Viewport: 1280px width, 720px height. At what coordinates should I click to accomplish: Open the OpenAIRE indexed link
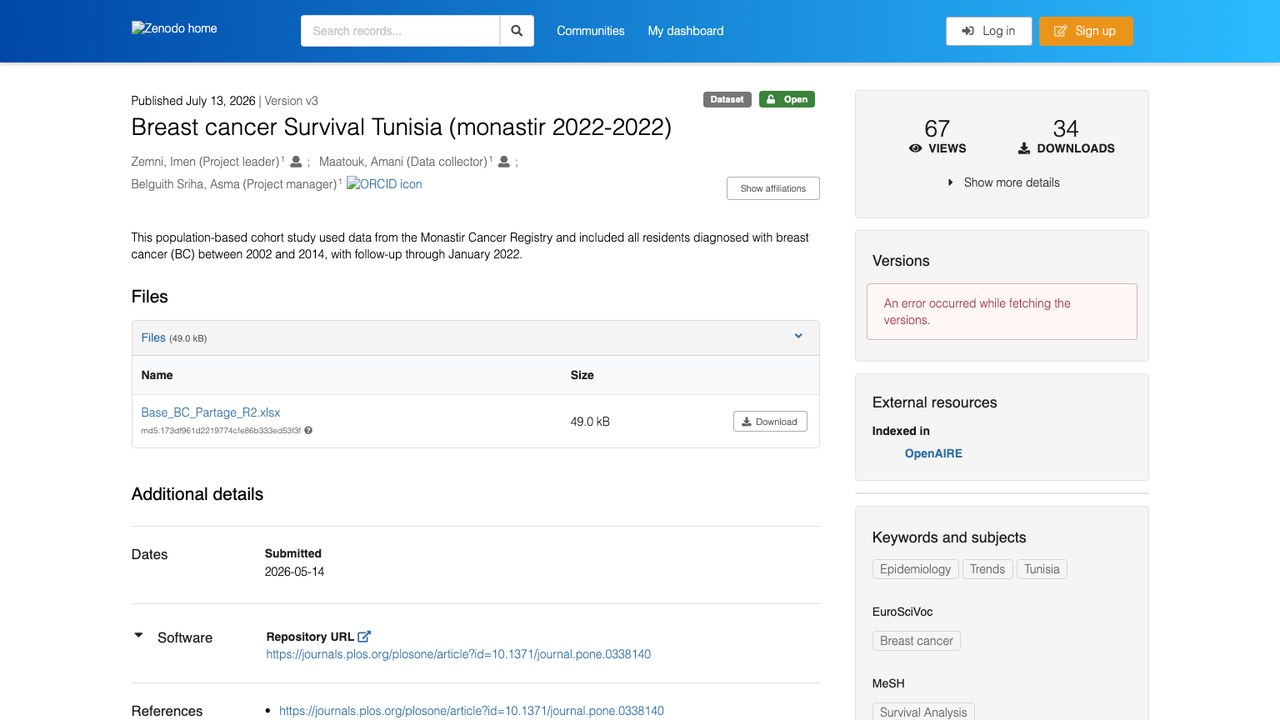tap(934, 453)
